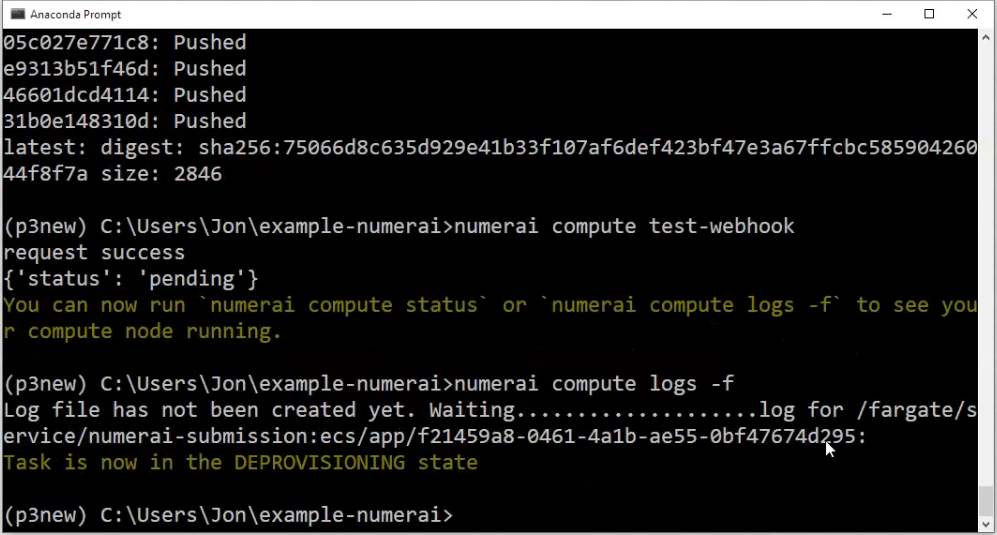The width and height of the screenshot is (997, 535).
Task: Click the status pending dictionary output
Action: coord(131,279)
